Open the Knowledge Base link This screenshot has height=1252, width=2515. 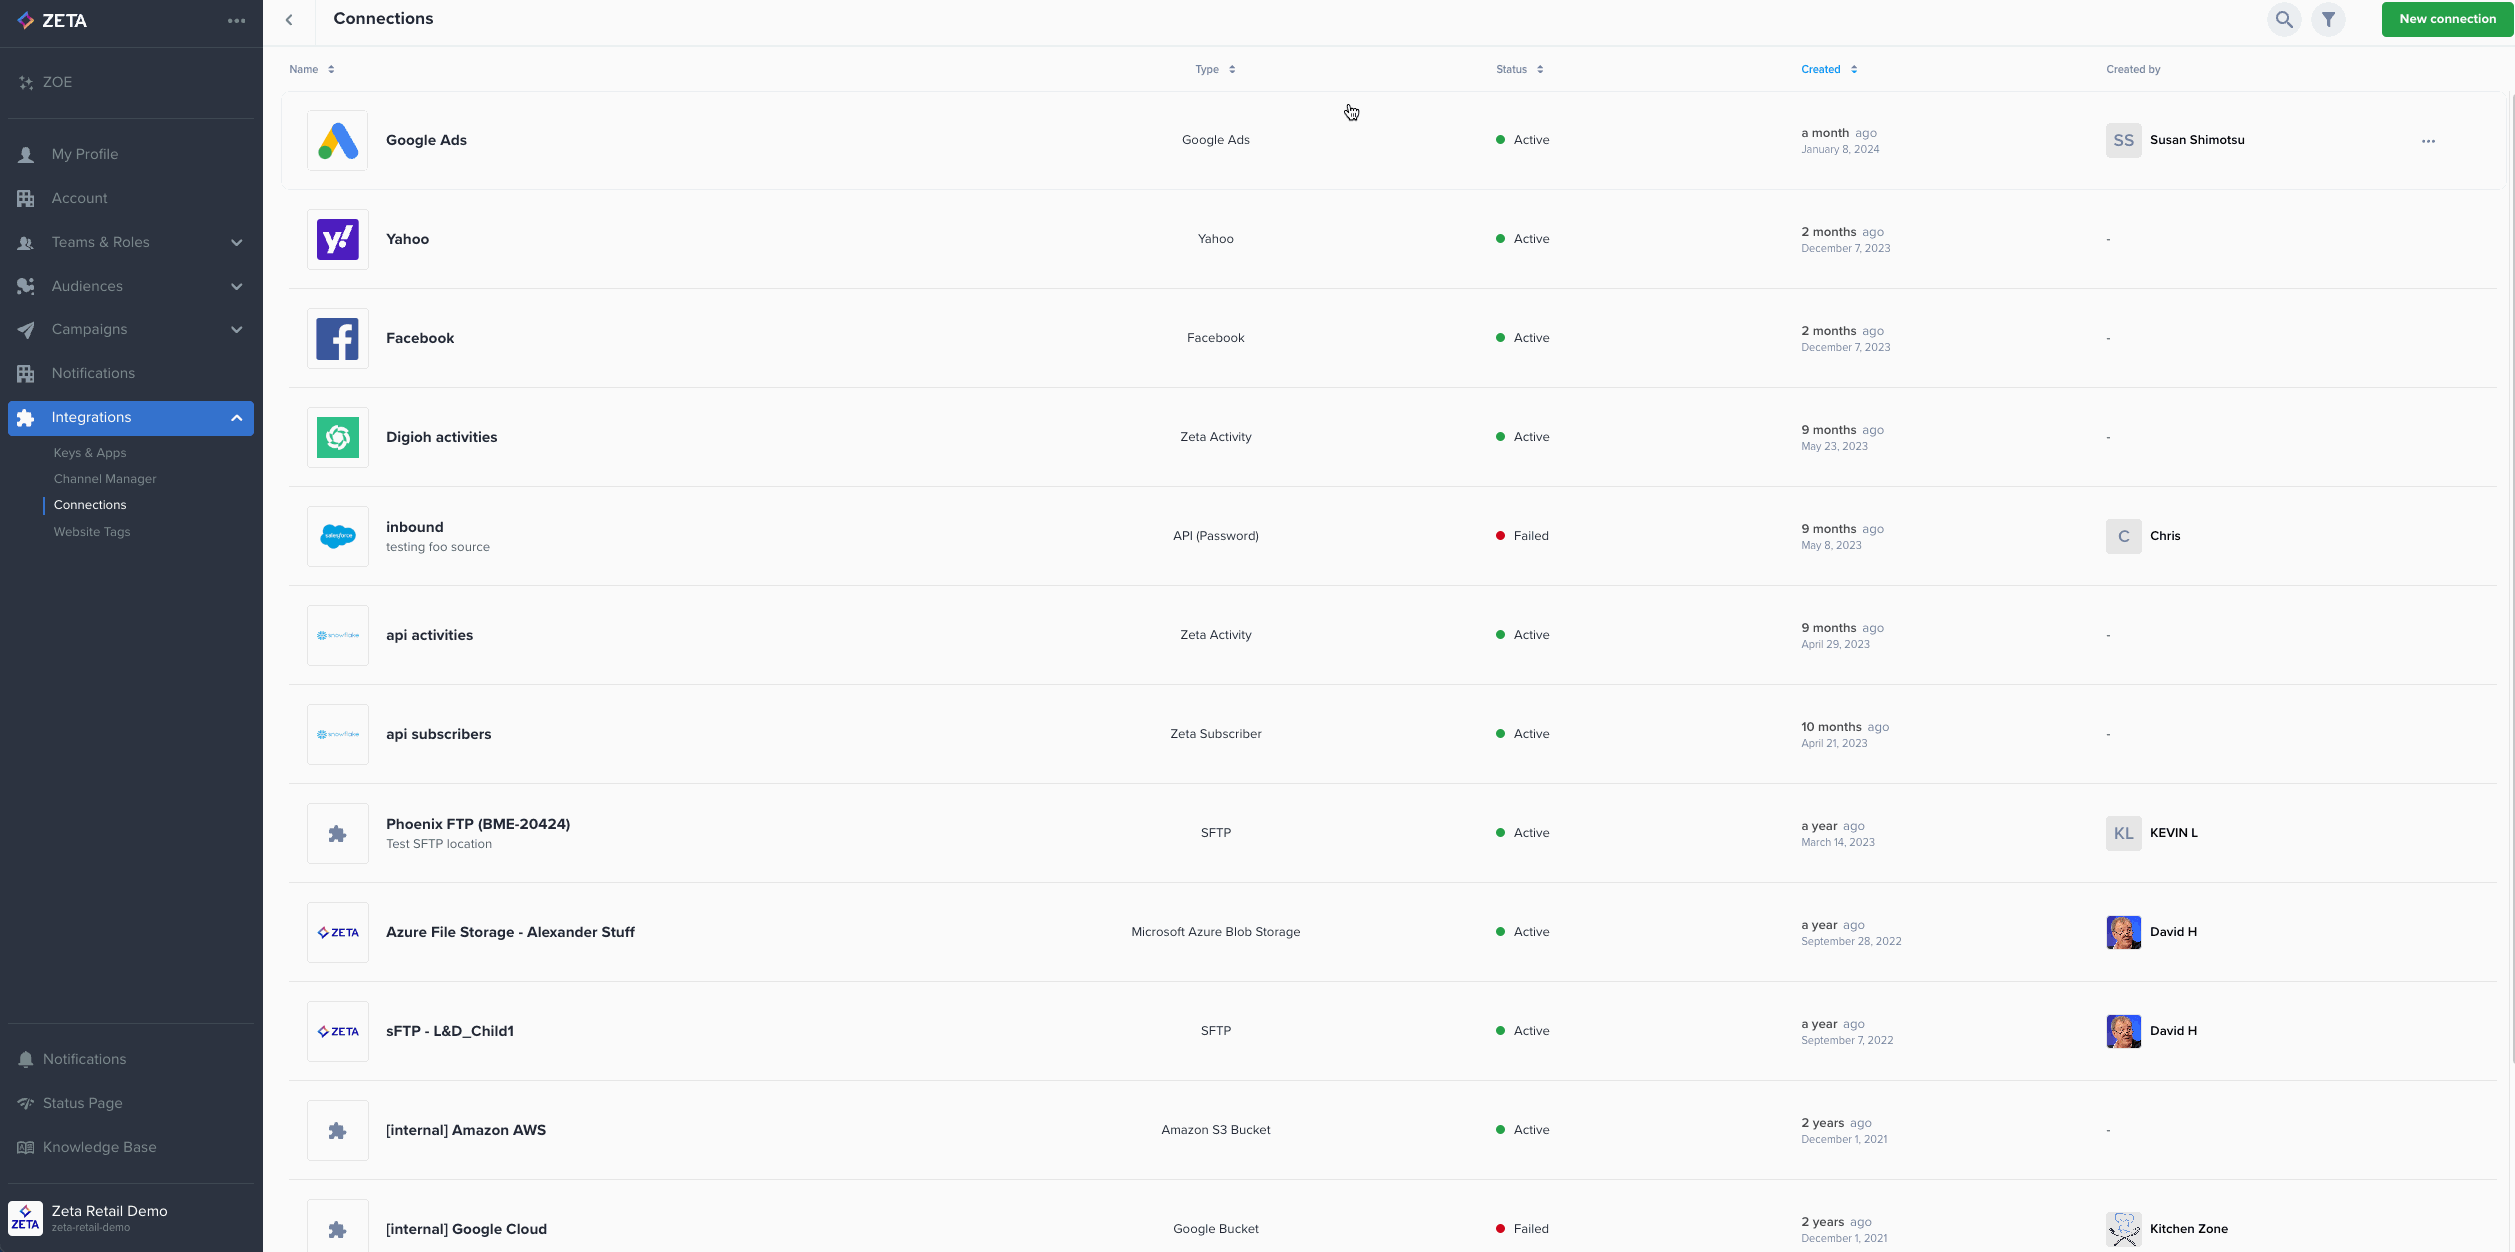[x=99, y=1147]
